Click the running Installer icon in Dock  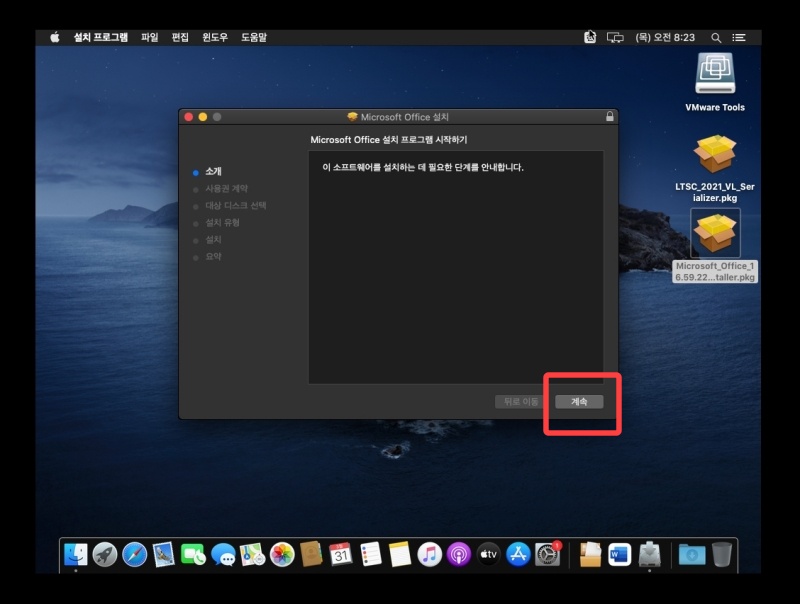[x=649, y=554]
